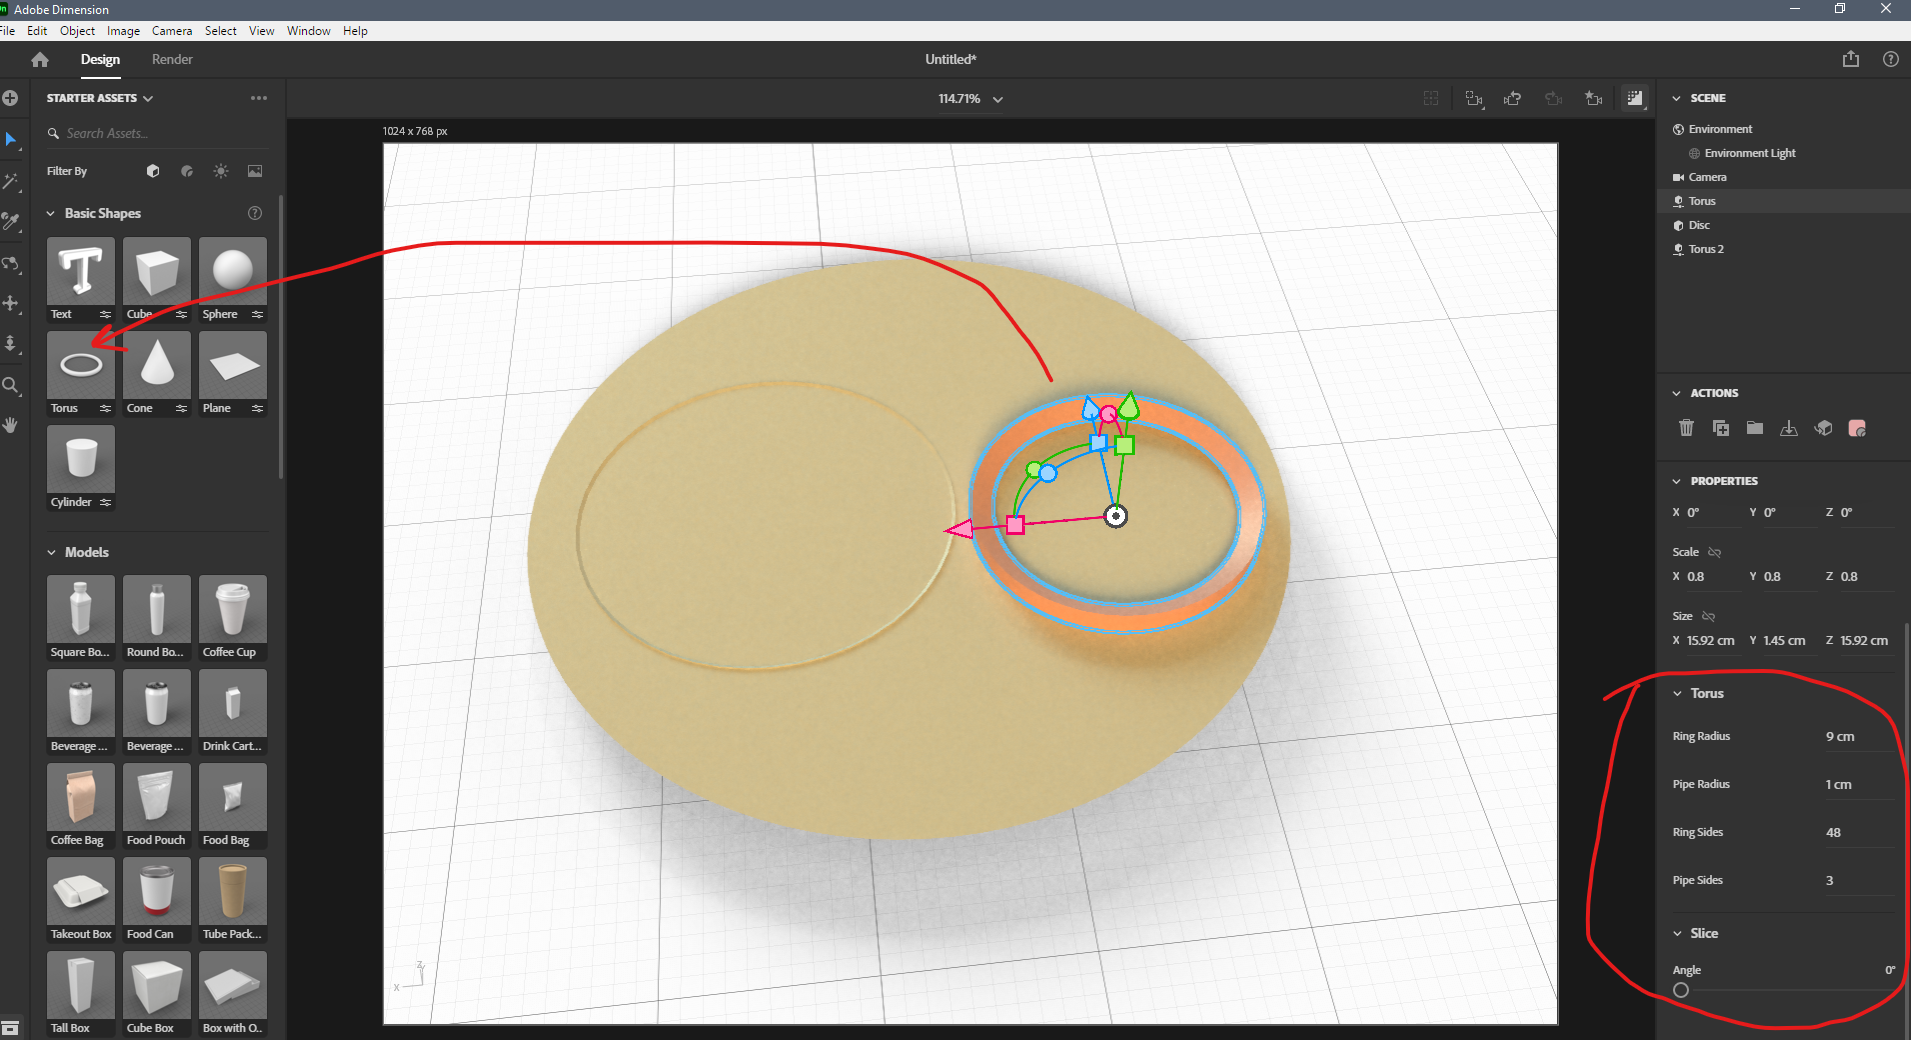Switch to the Render tab
This screenshot has width=1912, height=1040.
pos(171,59)
